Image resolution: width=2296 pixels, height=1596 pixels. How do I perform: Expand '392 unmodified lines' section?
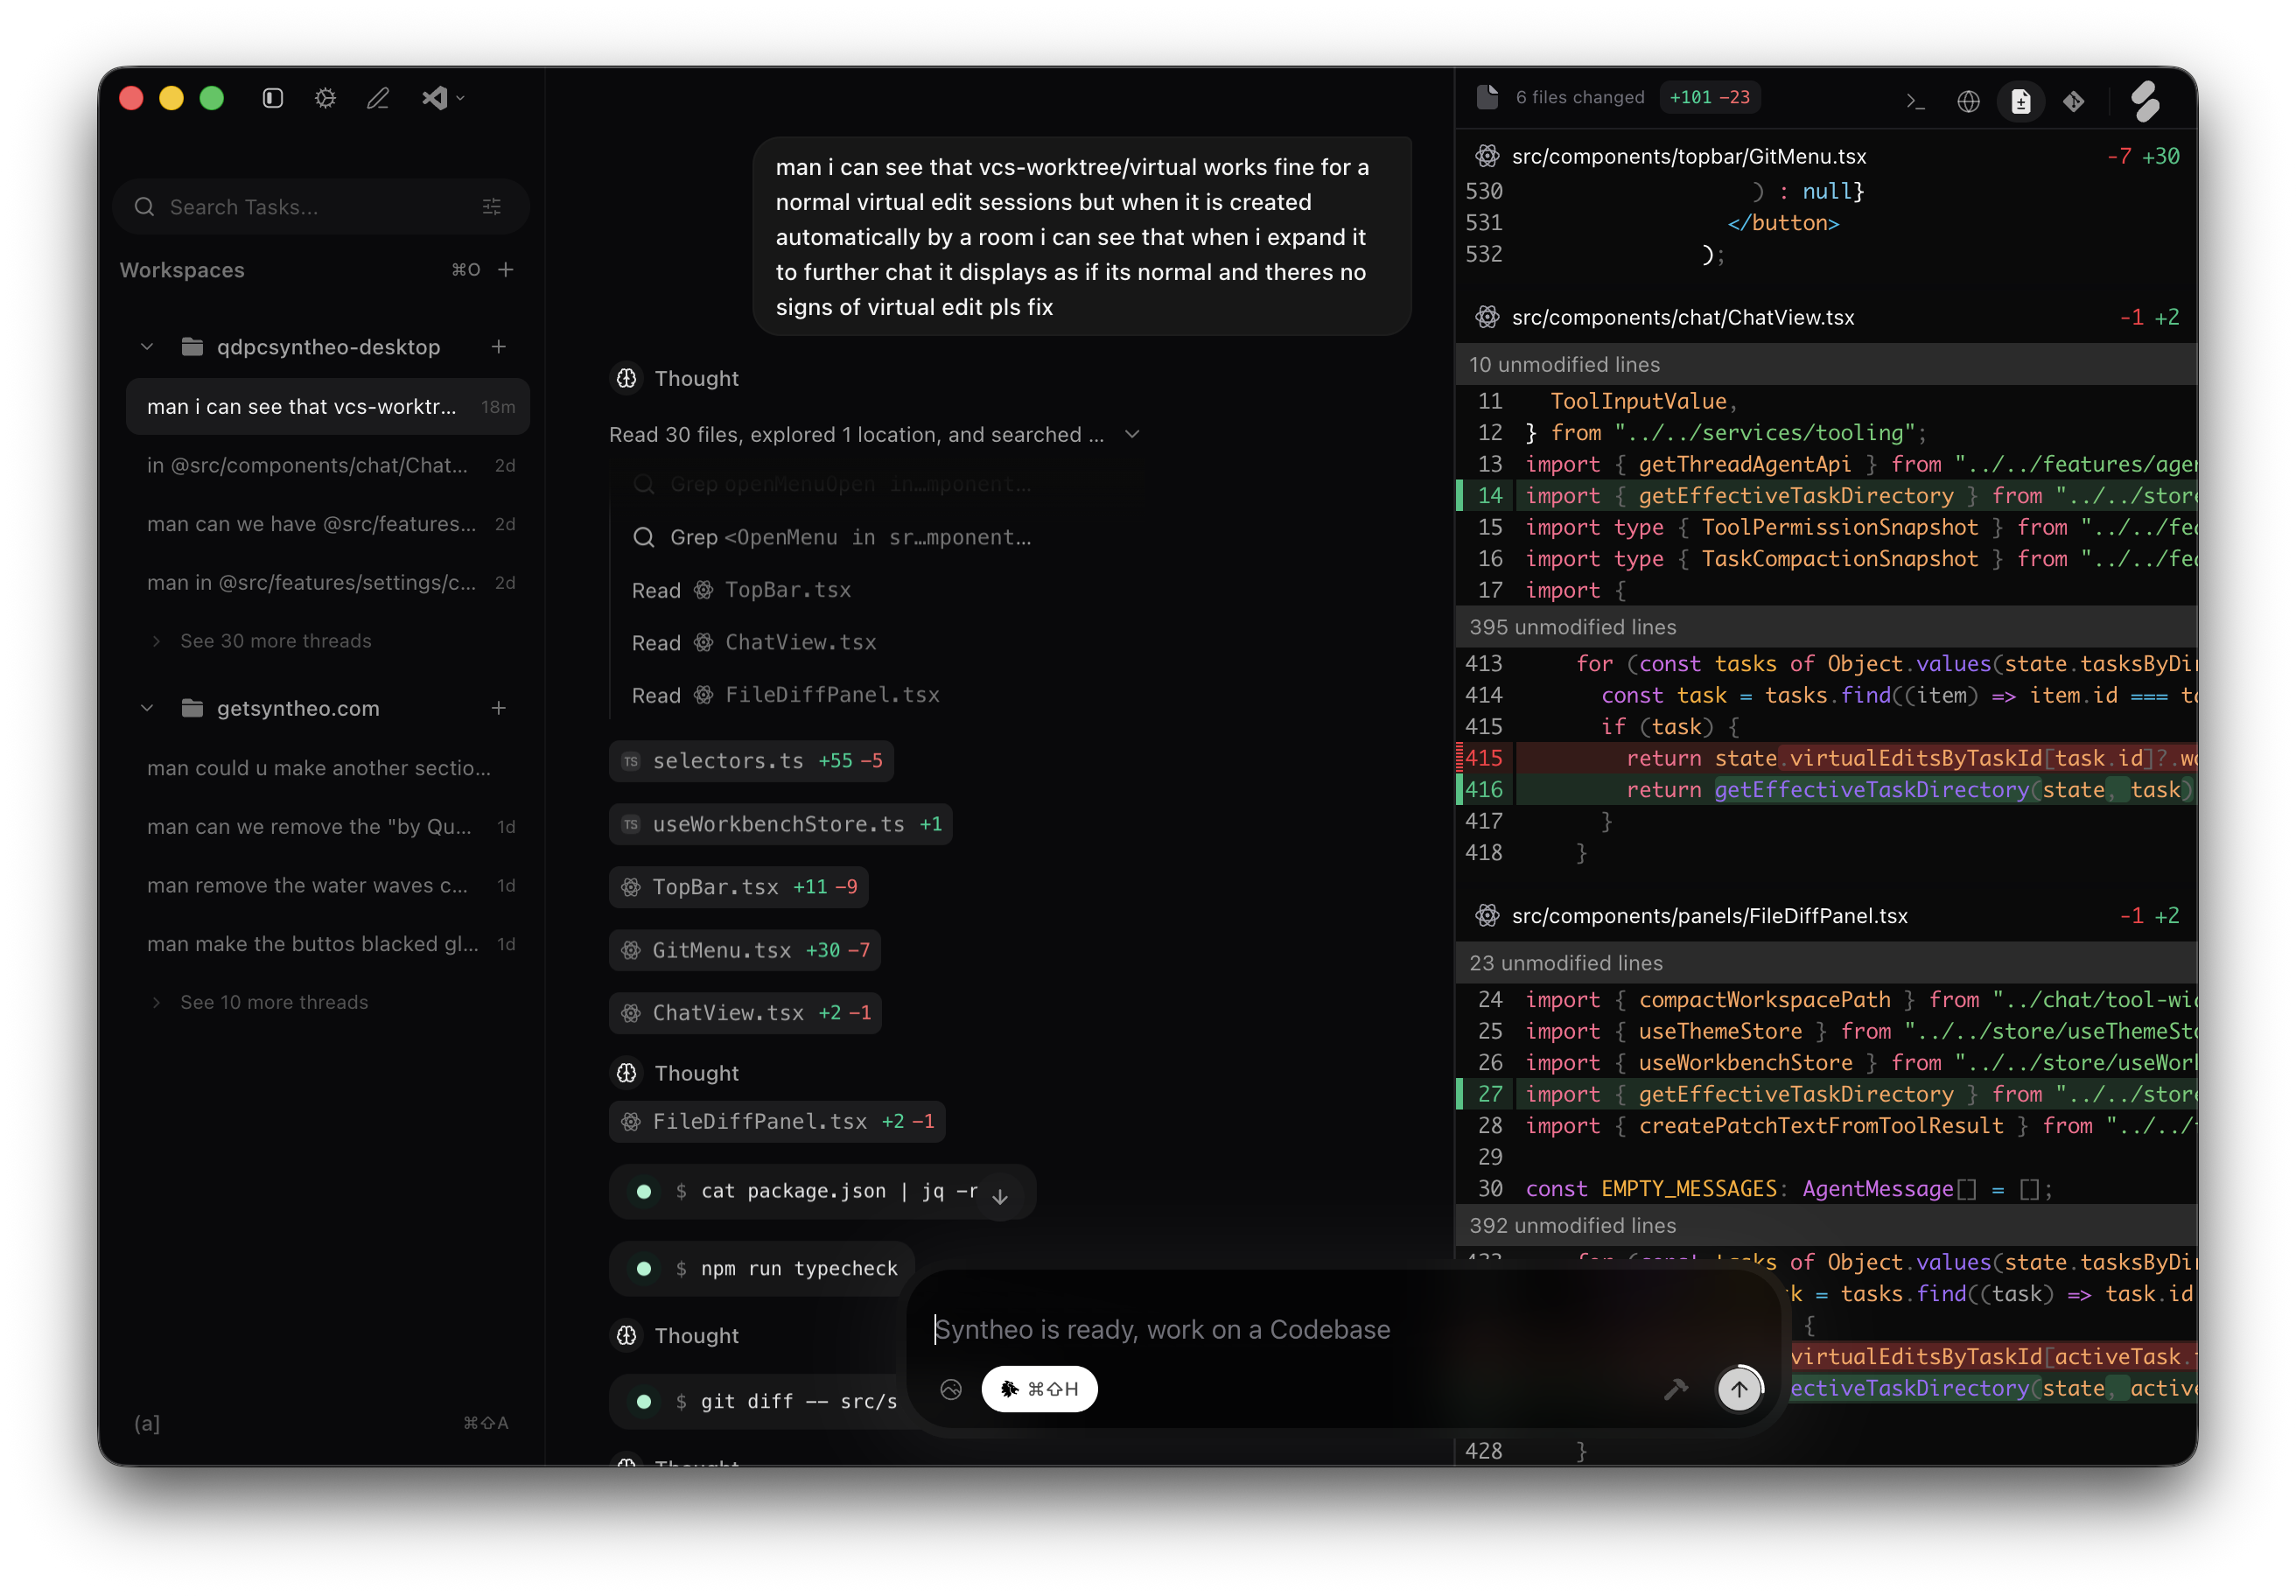click(1826, 1225)
